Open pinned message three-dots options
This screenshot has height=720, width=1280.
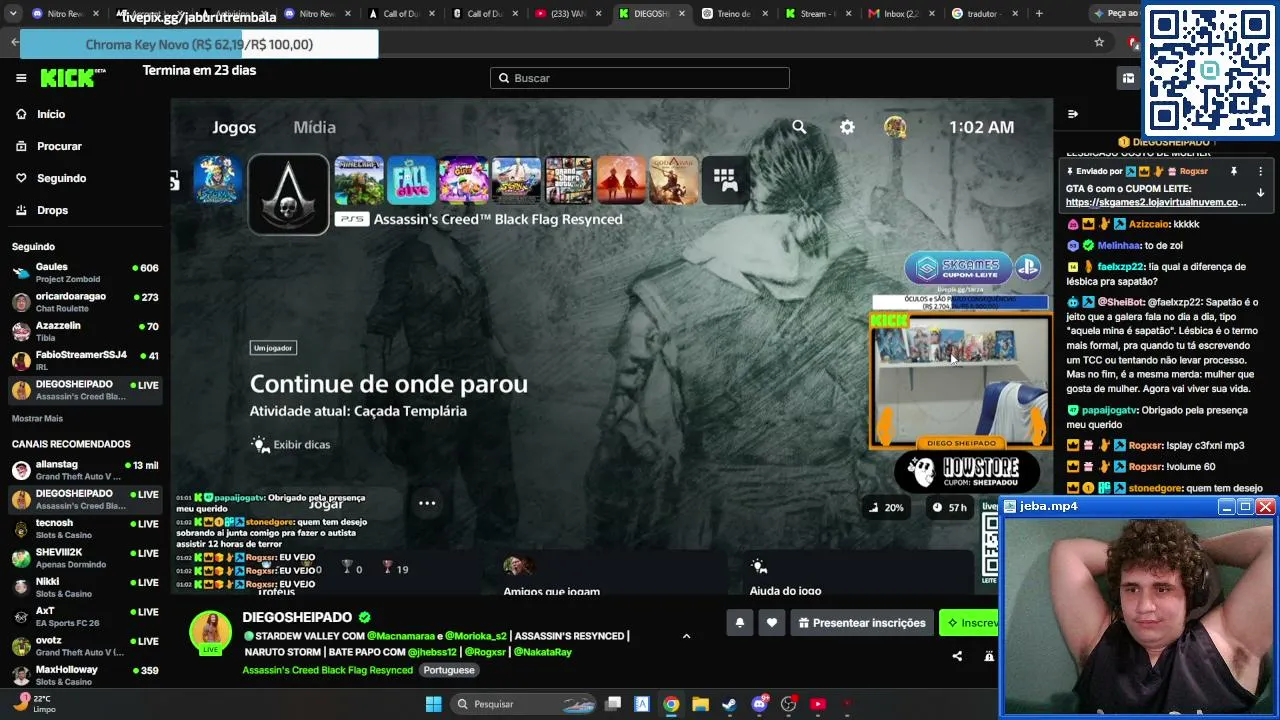pyautogui.click(x=1260, y=171)
